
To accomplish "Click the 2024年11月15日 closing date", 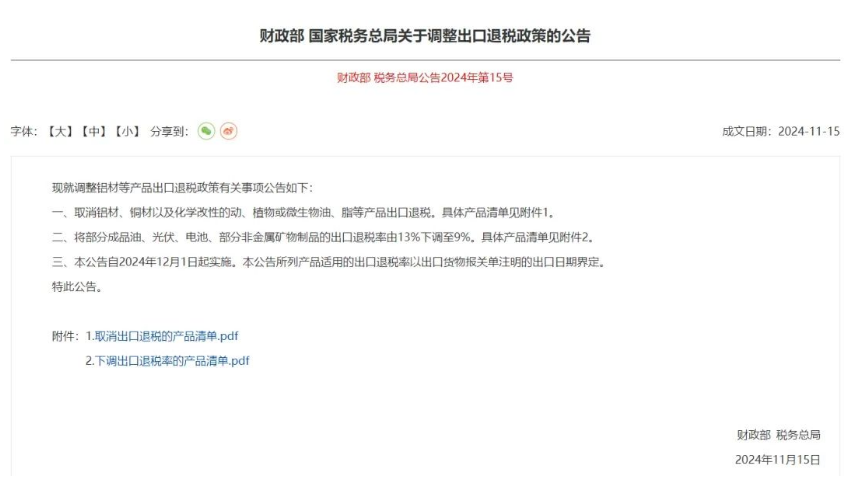I will pos(778,460).
